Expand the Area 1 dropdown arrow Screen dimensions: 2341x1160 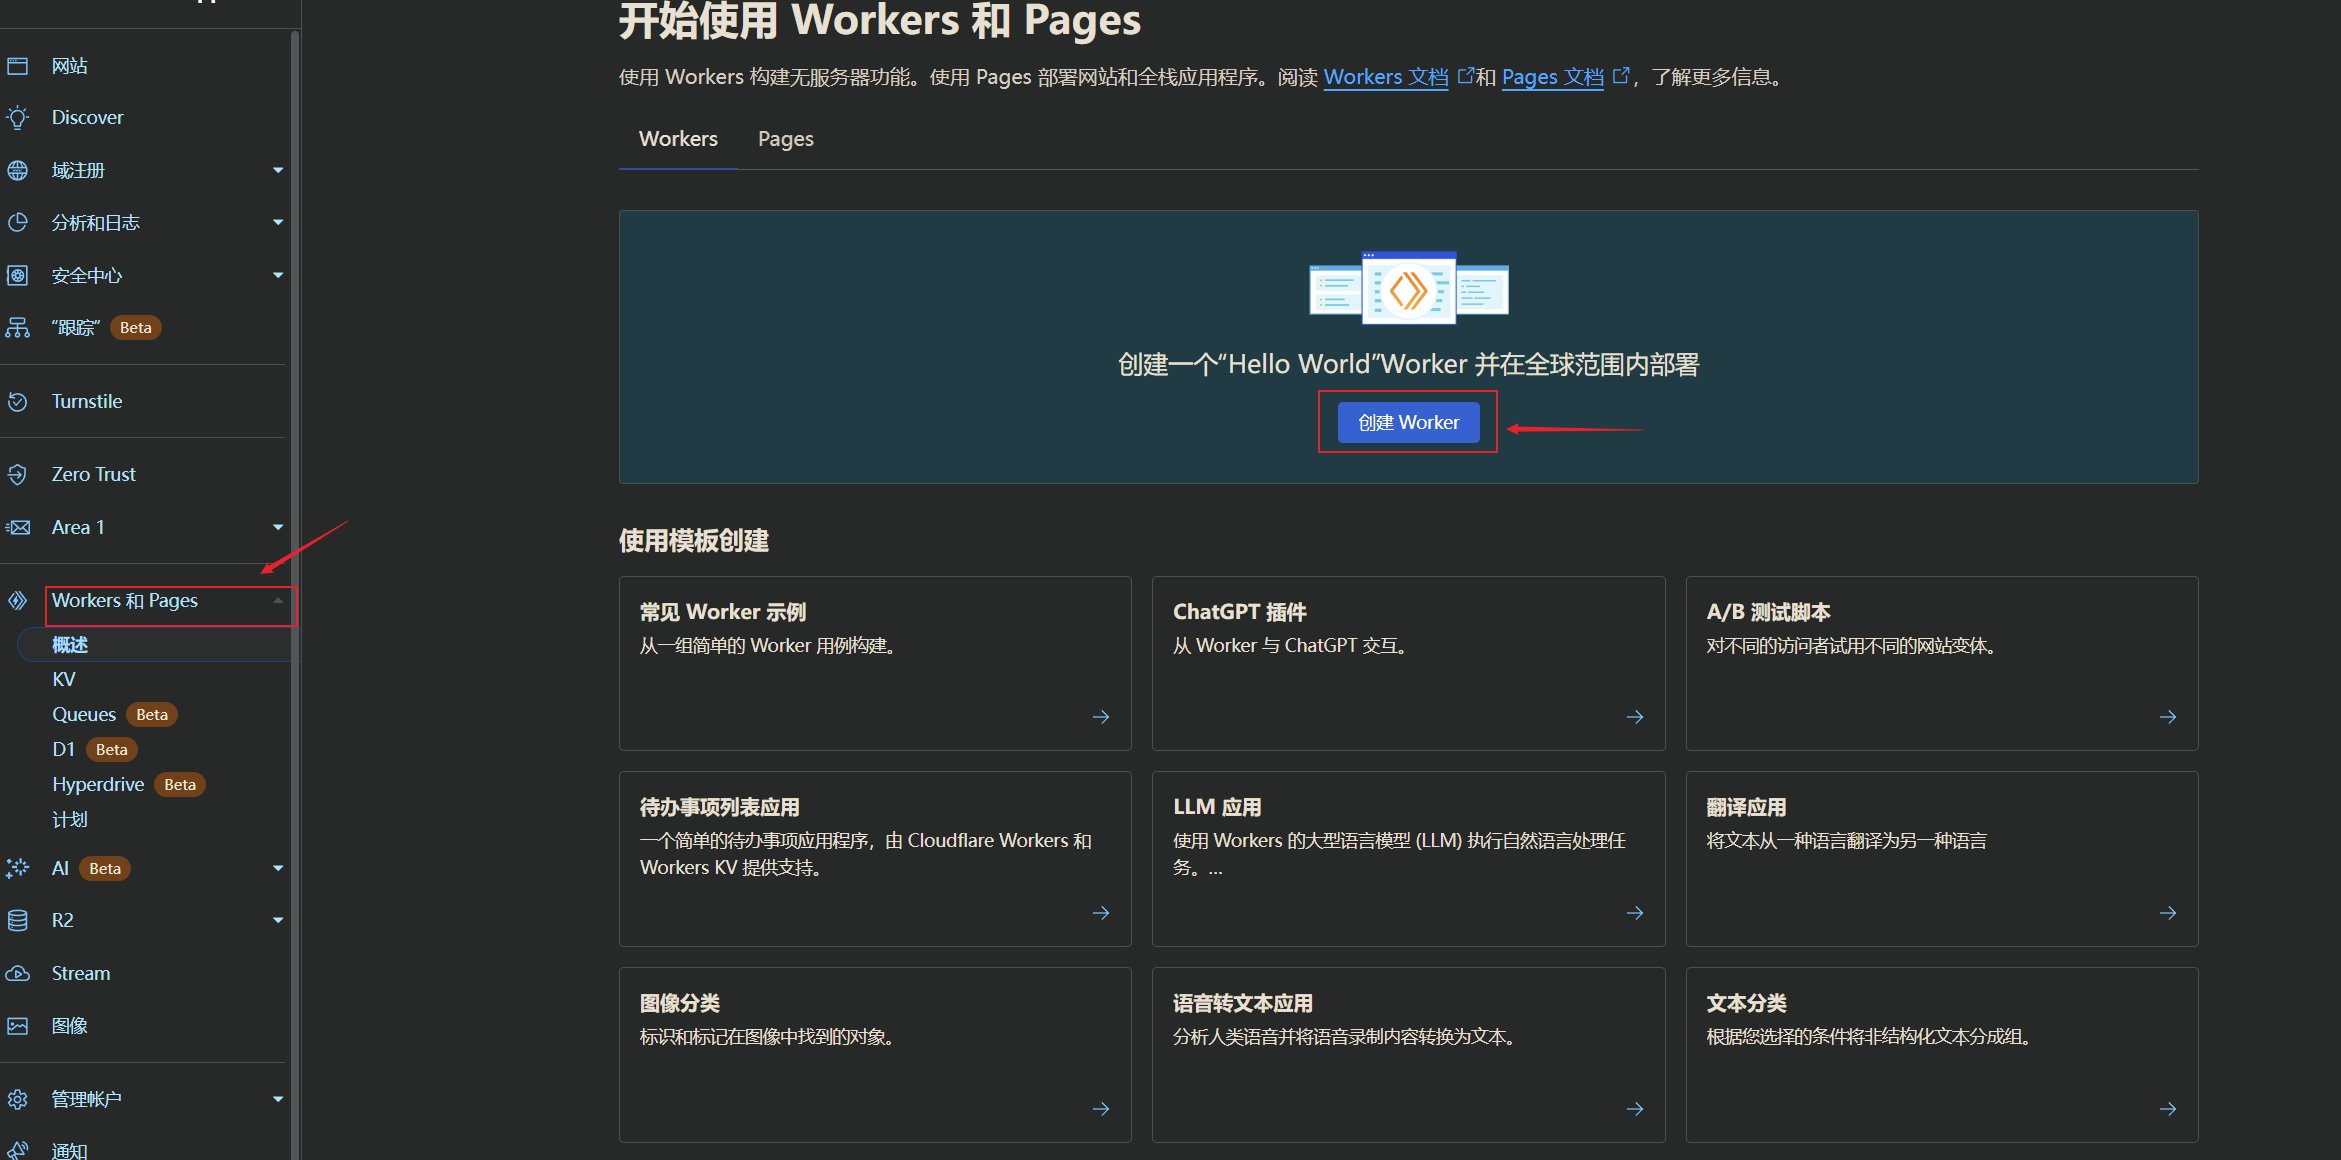coord(278,527)
